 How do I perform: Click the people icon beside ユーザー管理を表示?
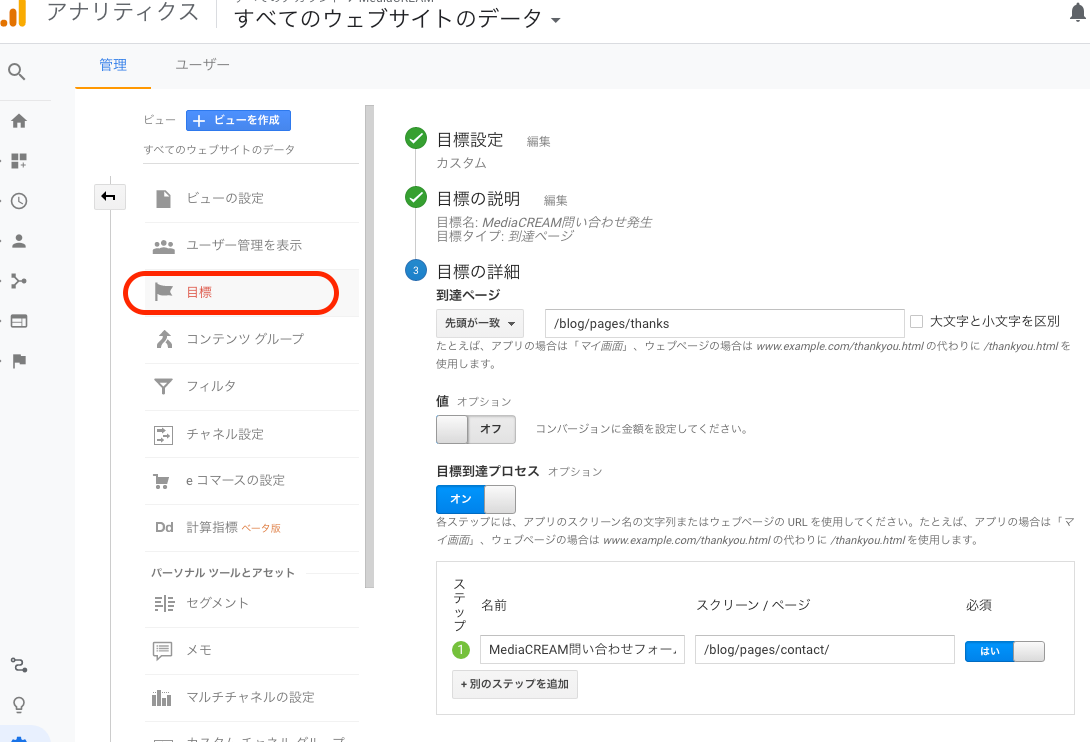tap(163, 246)
